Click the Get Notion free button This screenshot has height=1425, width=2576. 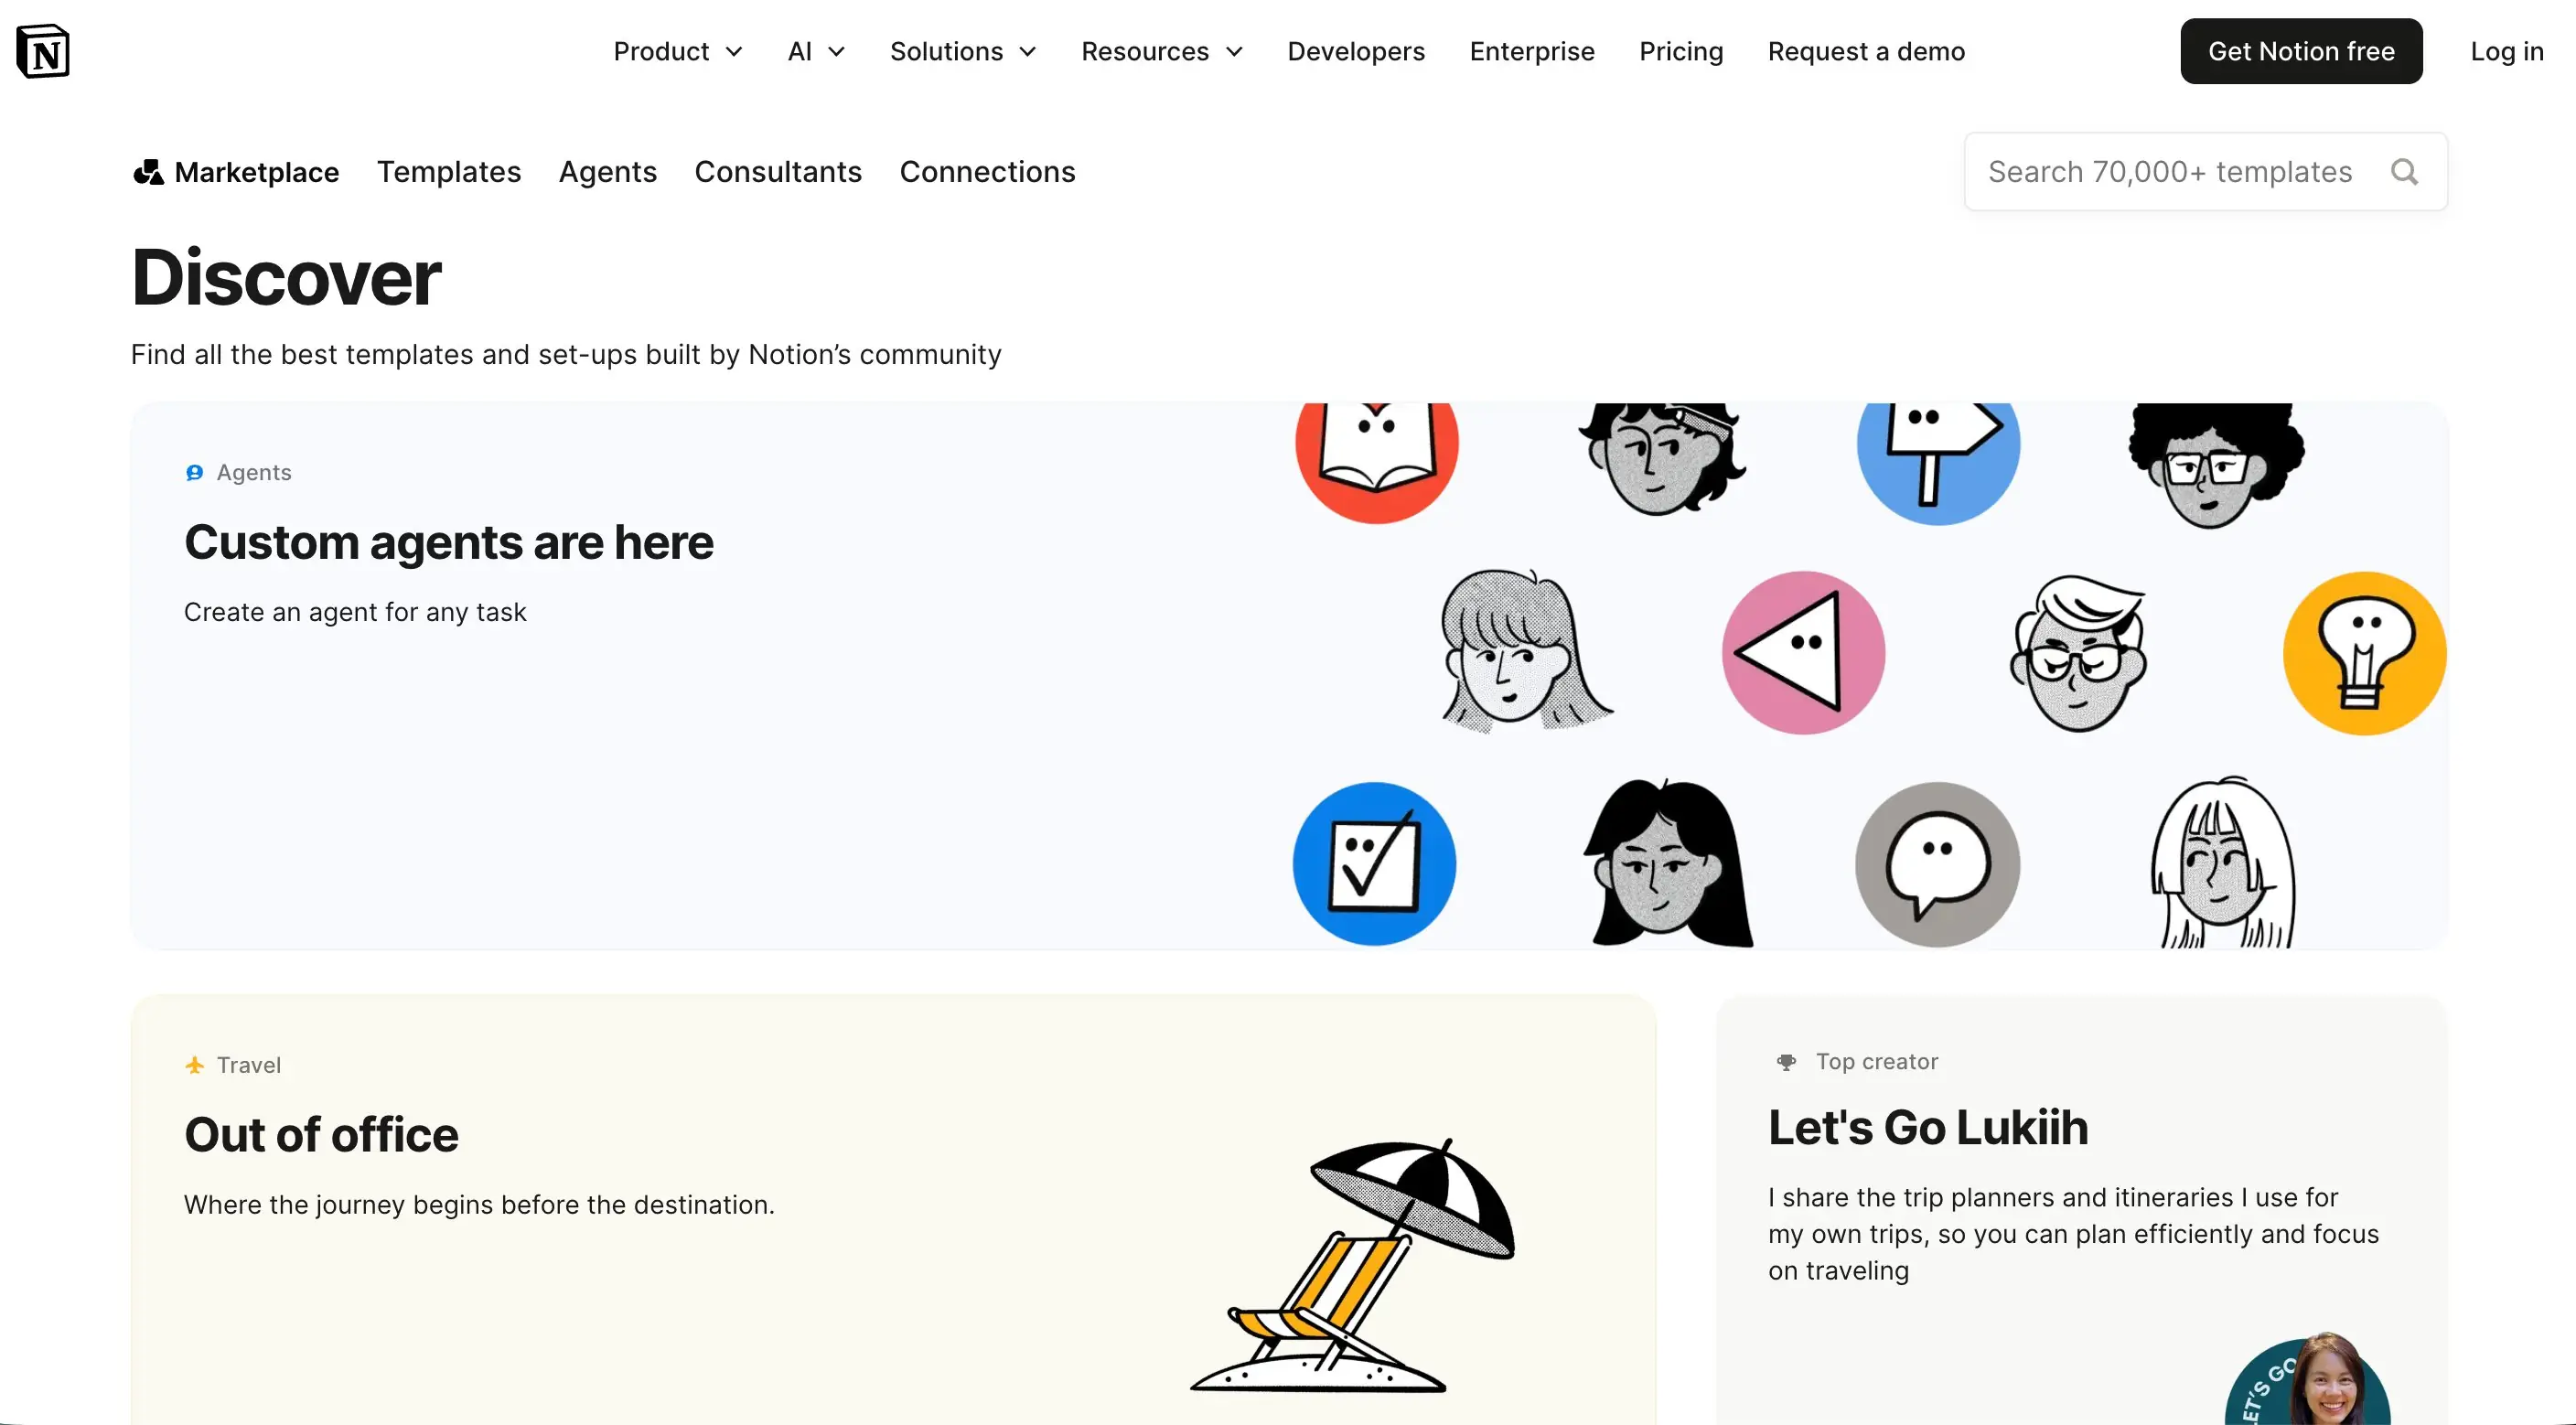(2301, 51)
